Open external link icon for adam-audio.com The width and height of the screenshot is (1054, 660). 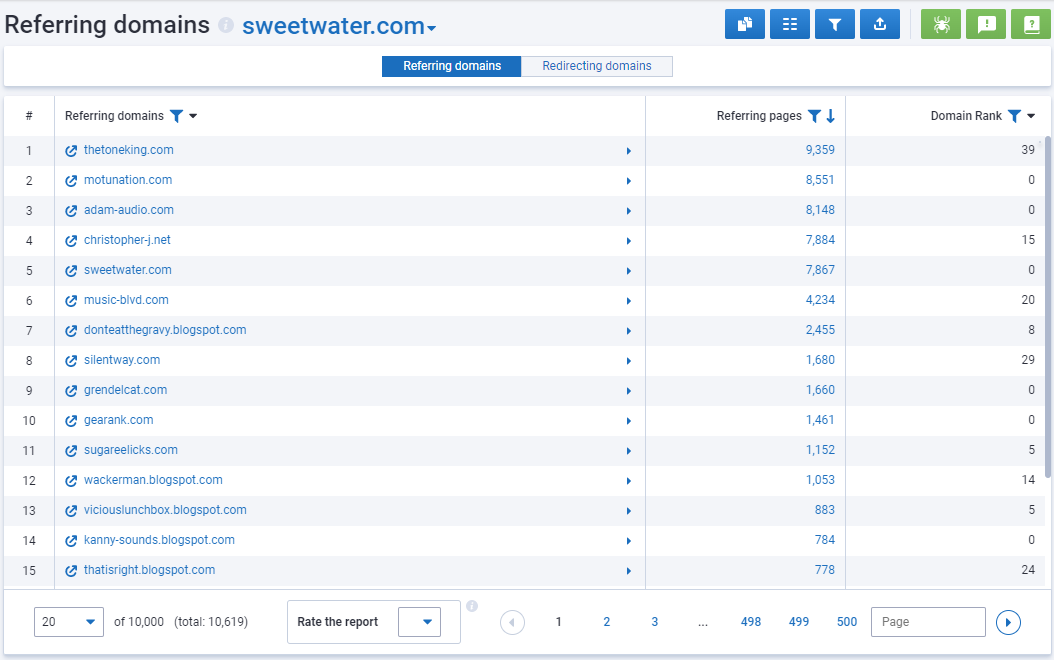(71, 210)
